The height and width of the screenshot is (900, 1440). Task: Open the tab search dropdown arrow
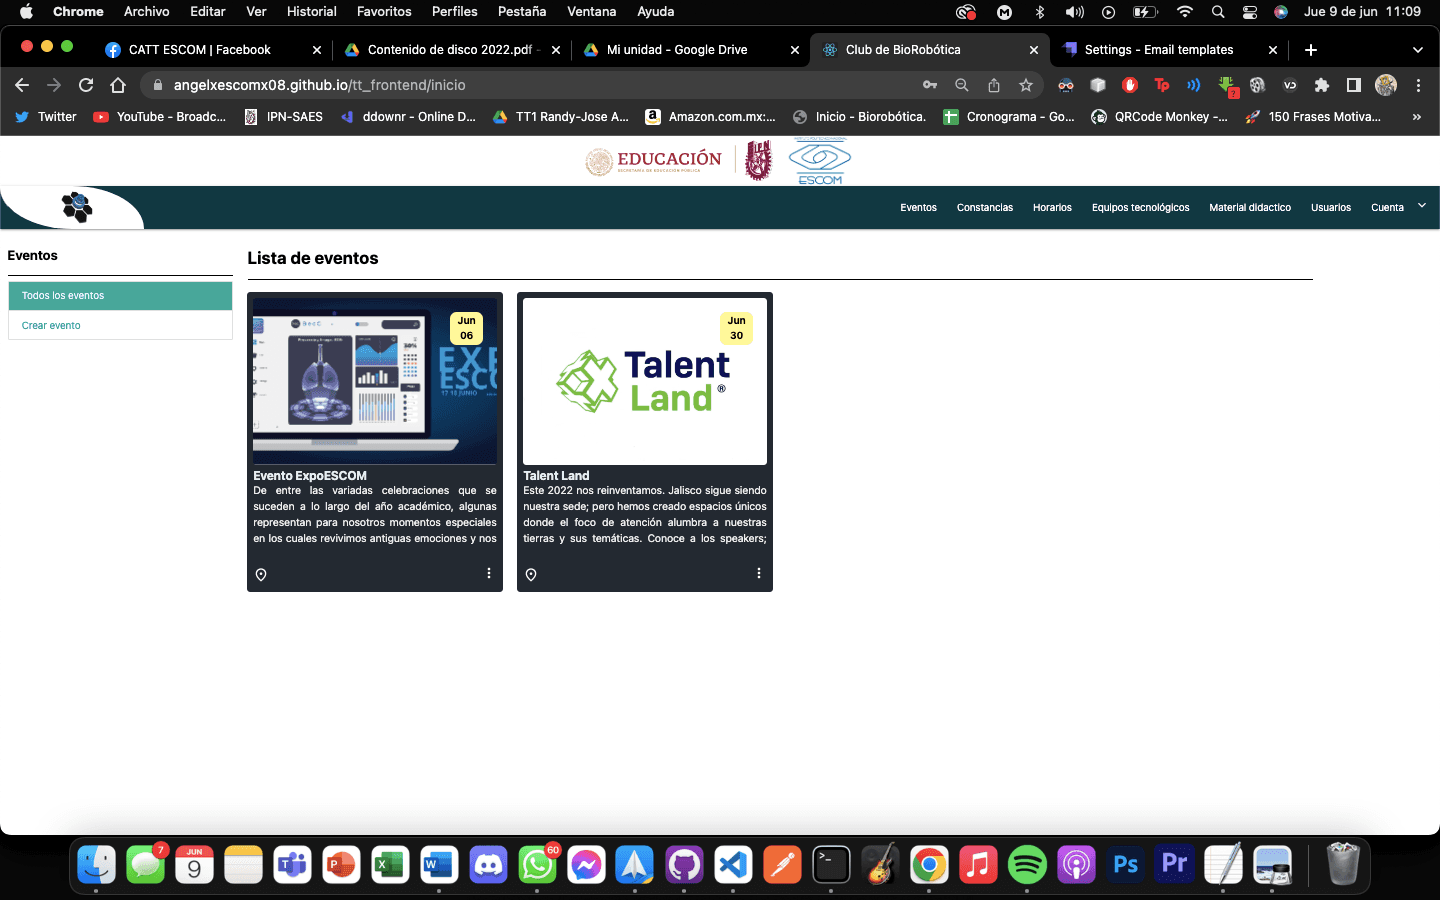coord(1417,50)
